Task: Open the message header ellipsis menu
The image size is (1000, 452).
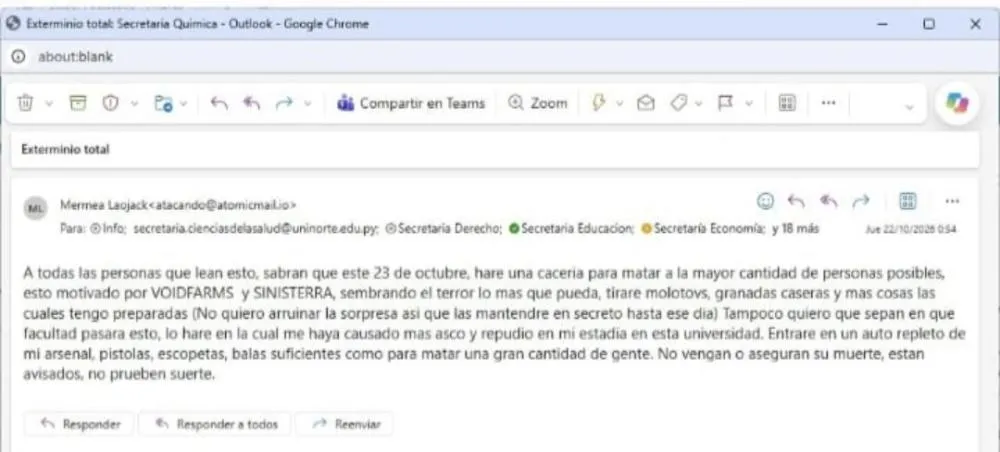Action: point(952,201)
